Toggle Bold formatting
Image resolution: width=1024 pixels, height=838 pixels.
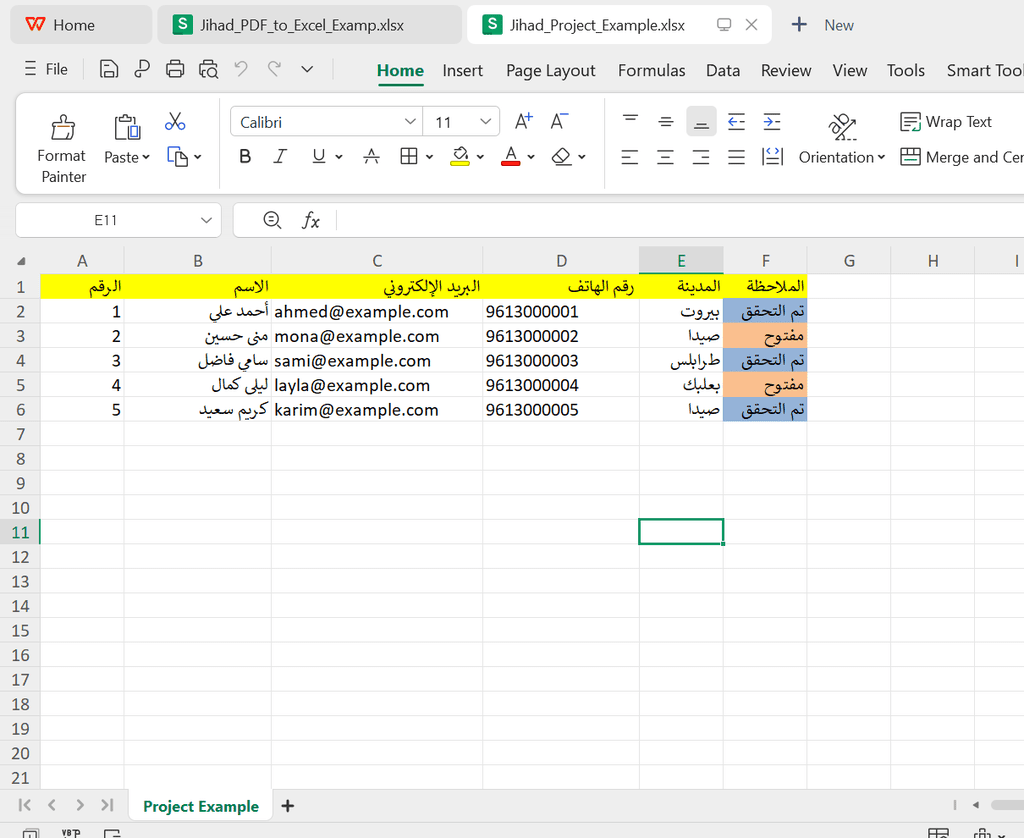click(x=245, y=157)
